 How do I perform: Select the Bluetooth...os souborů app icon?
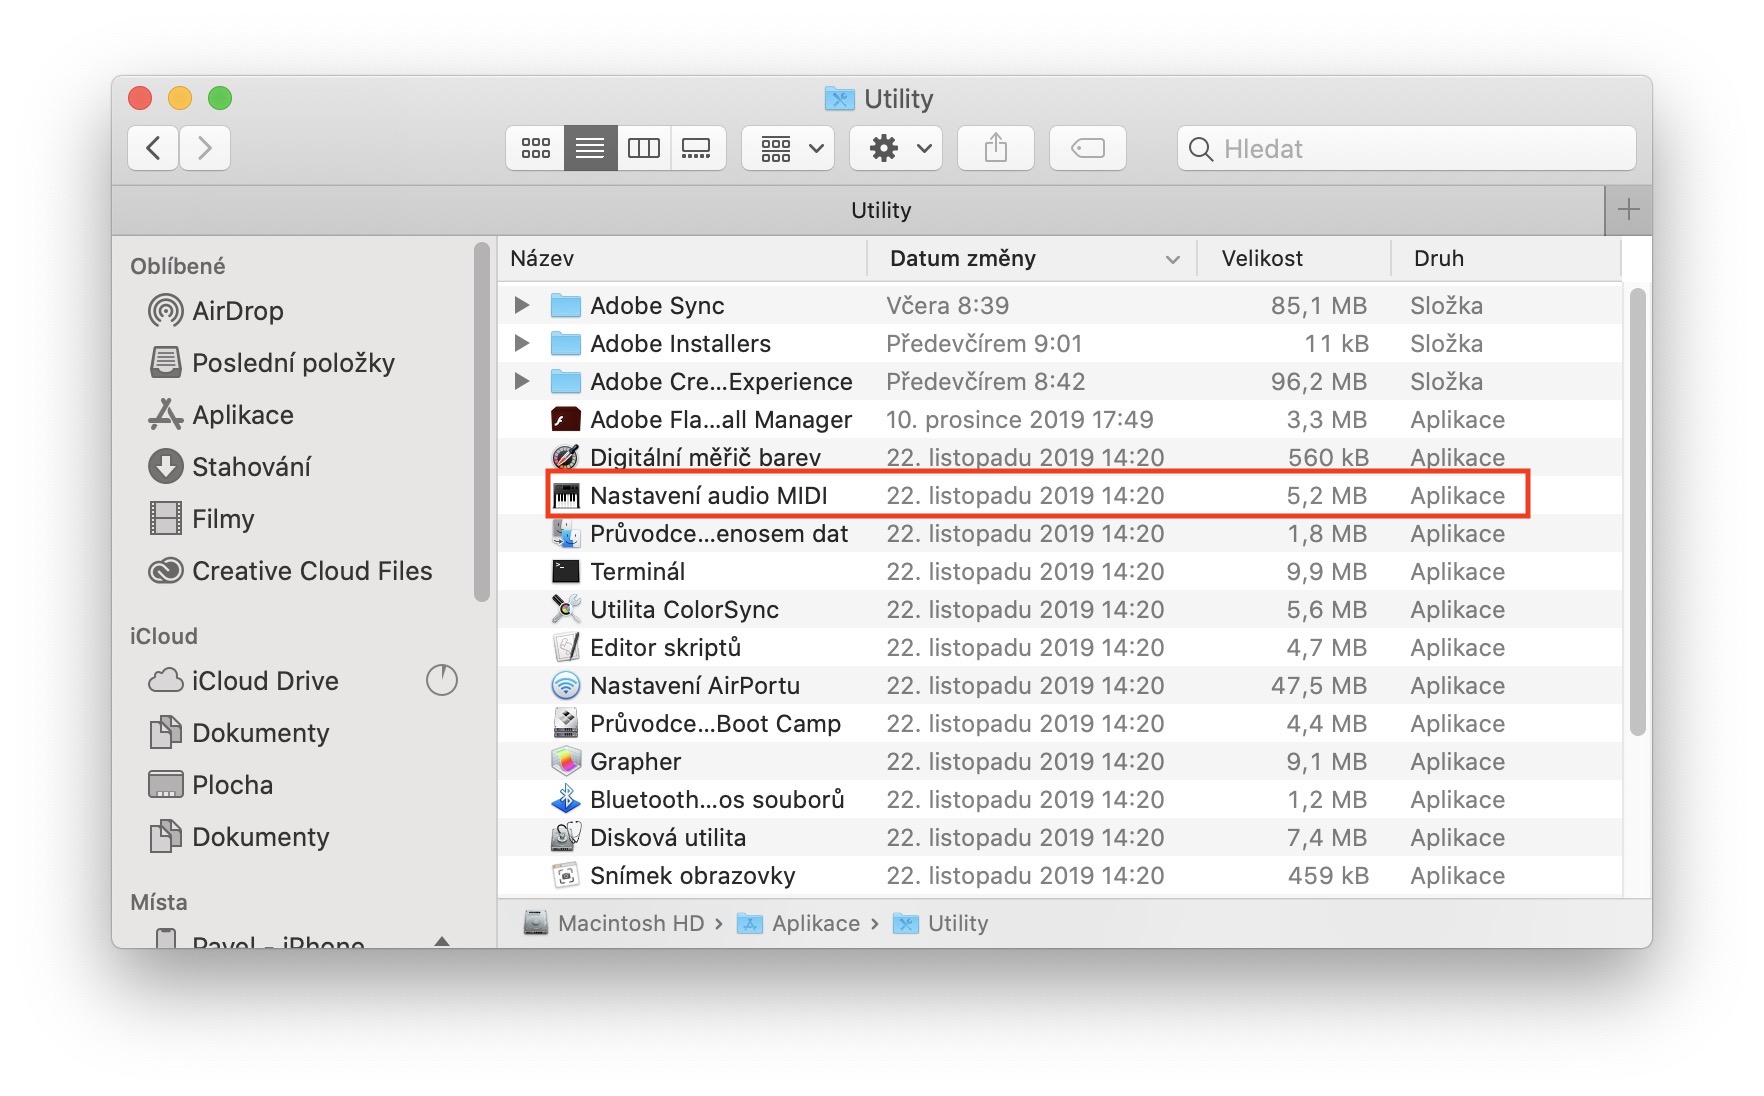tap(566, 799)
